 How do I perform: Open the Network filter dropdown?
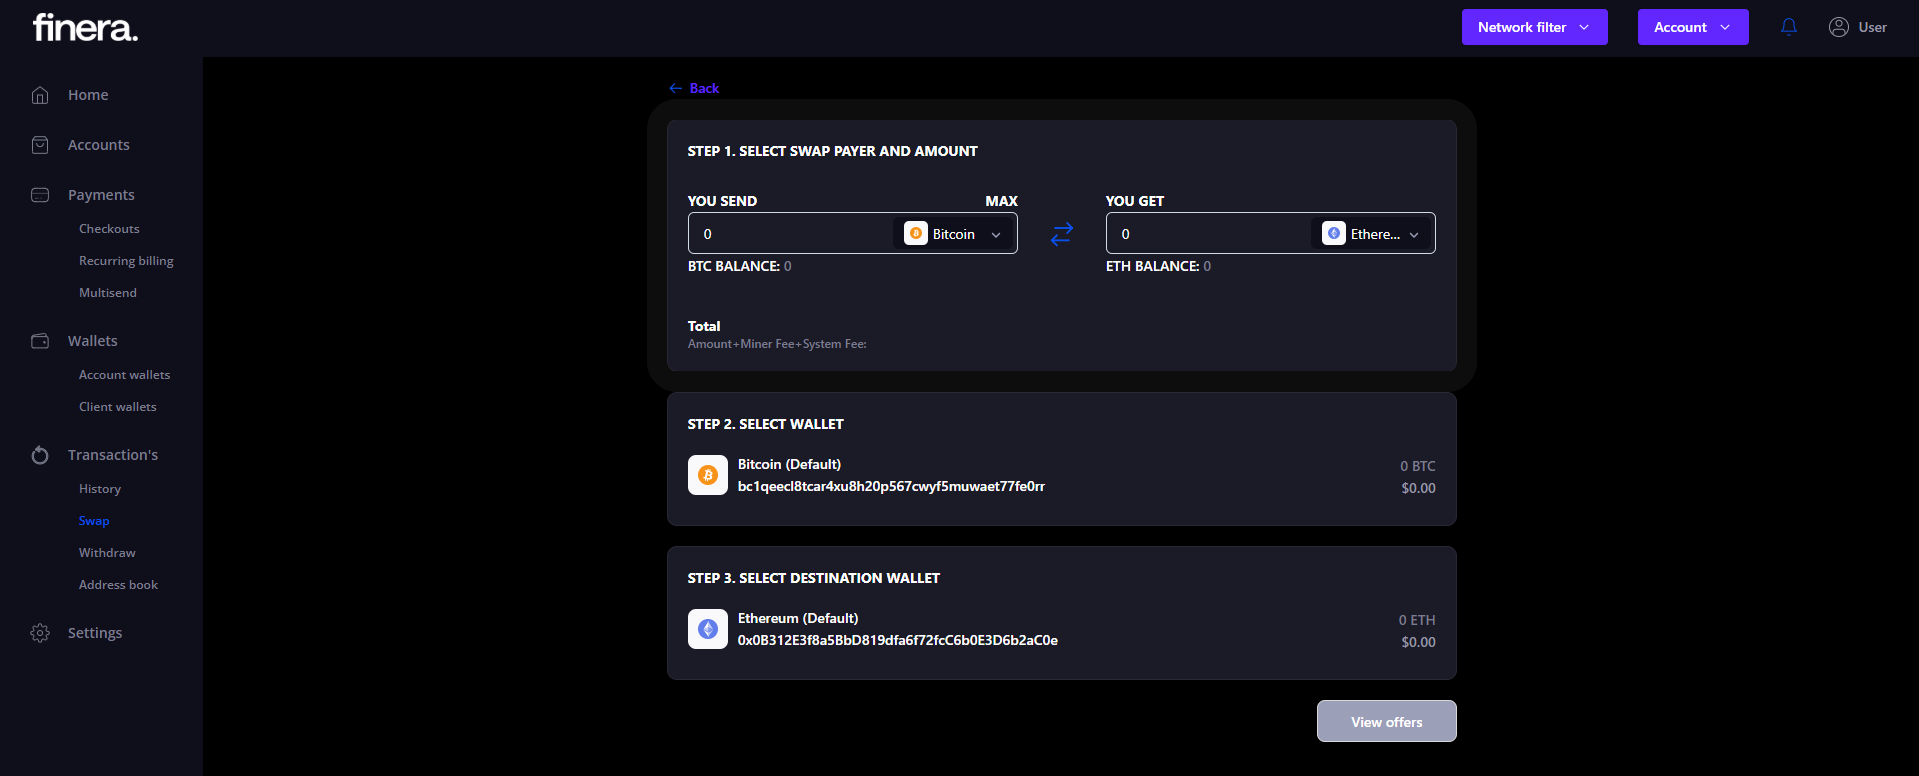(x=1534, y=27)
